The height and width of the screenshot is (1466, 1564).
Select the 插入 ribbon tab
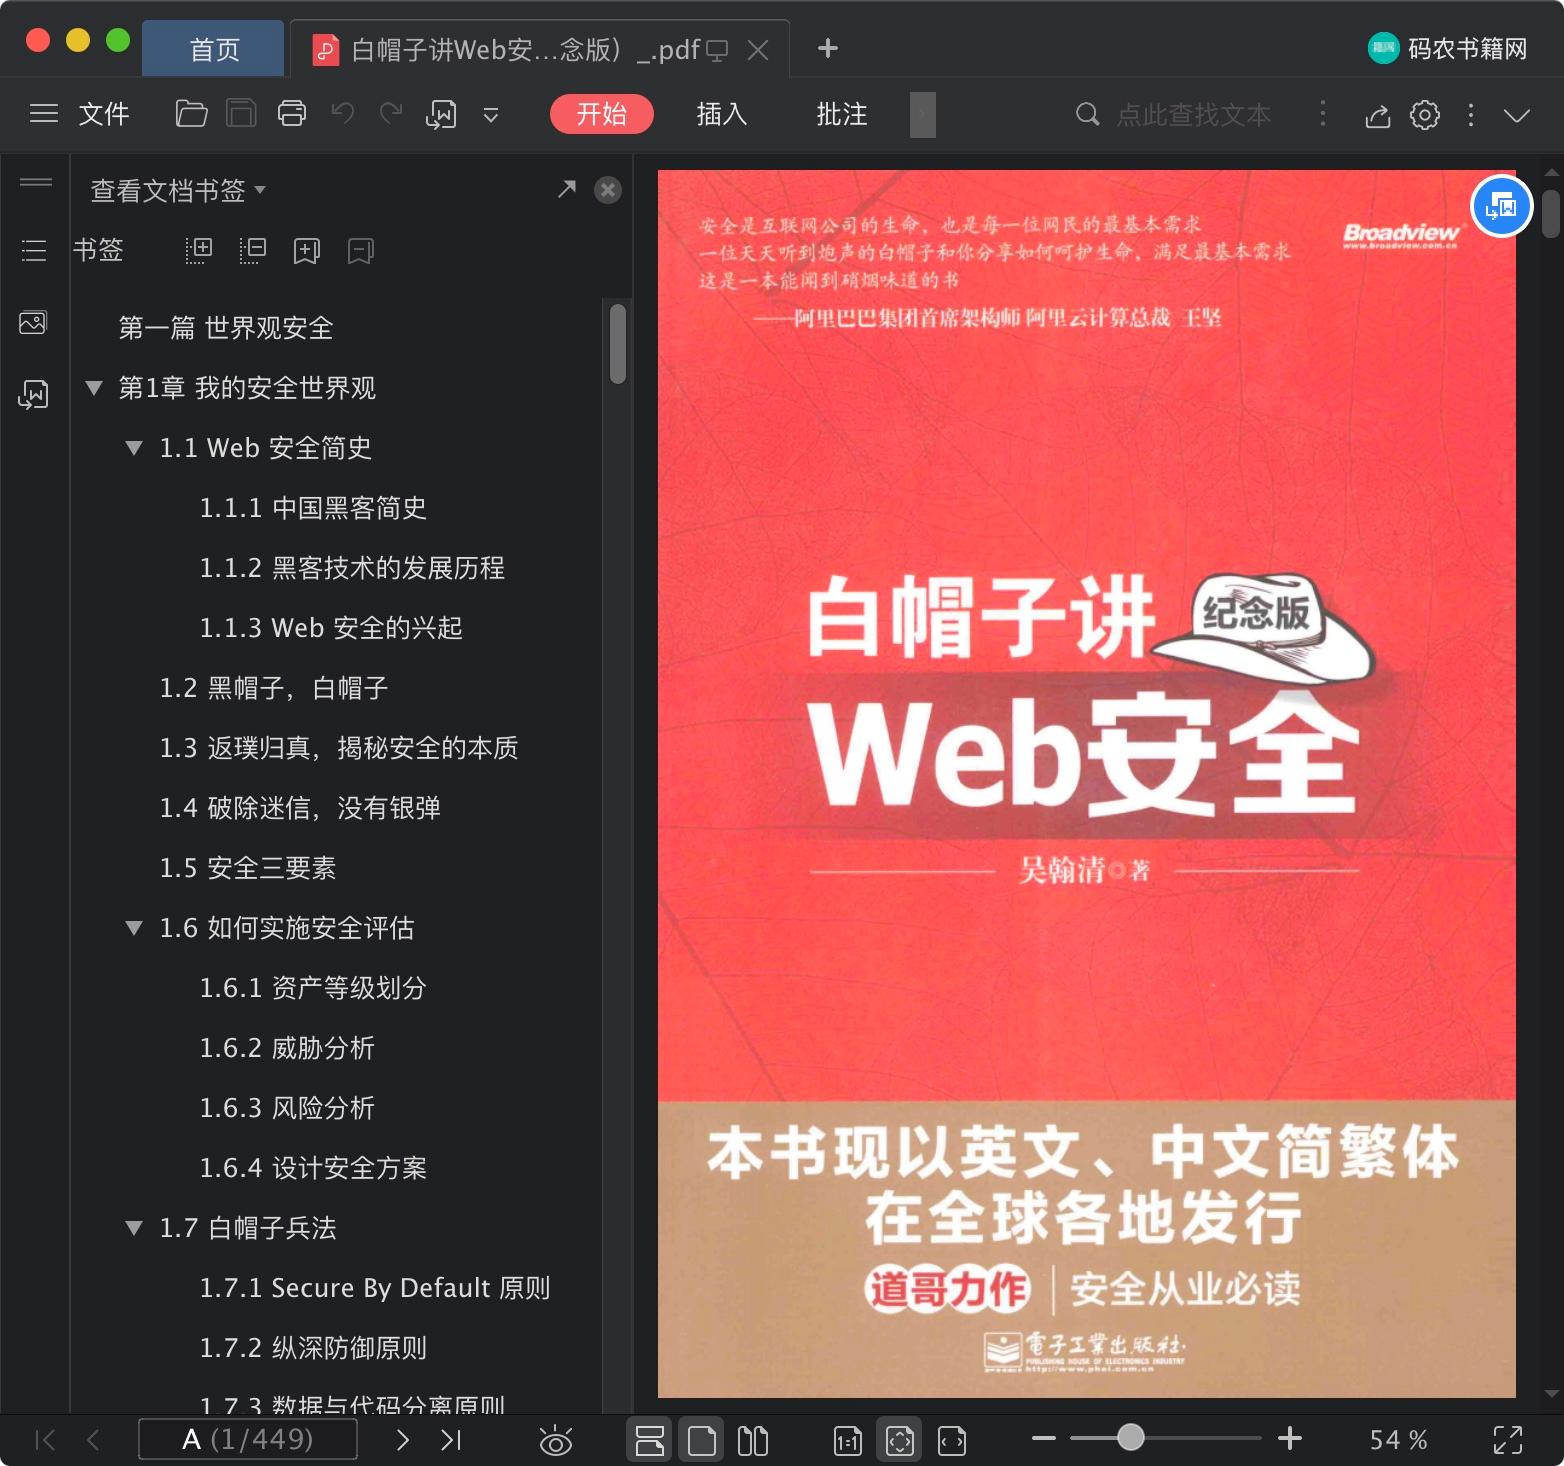click(722, 114)
